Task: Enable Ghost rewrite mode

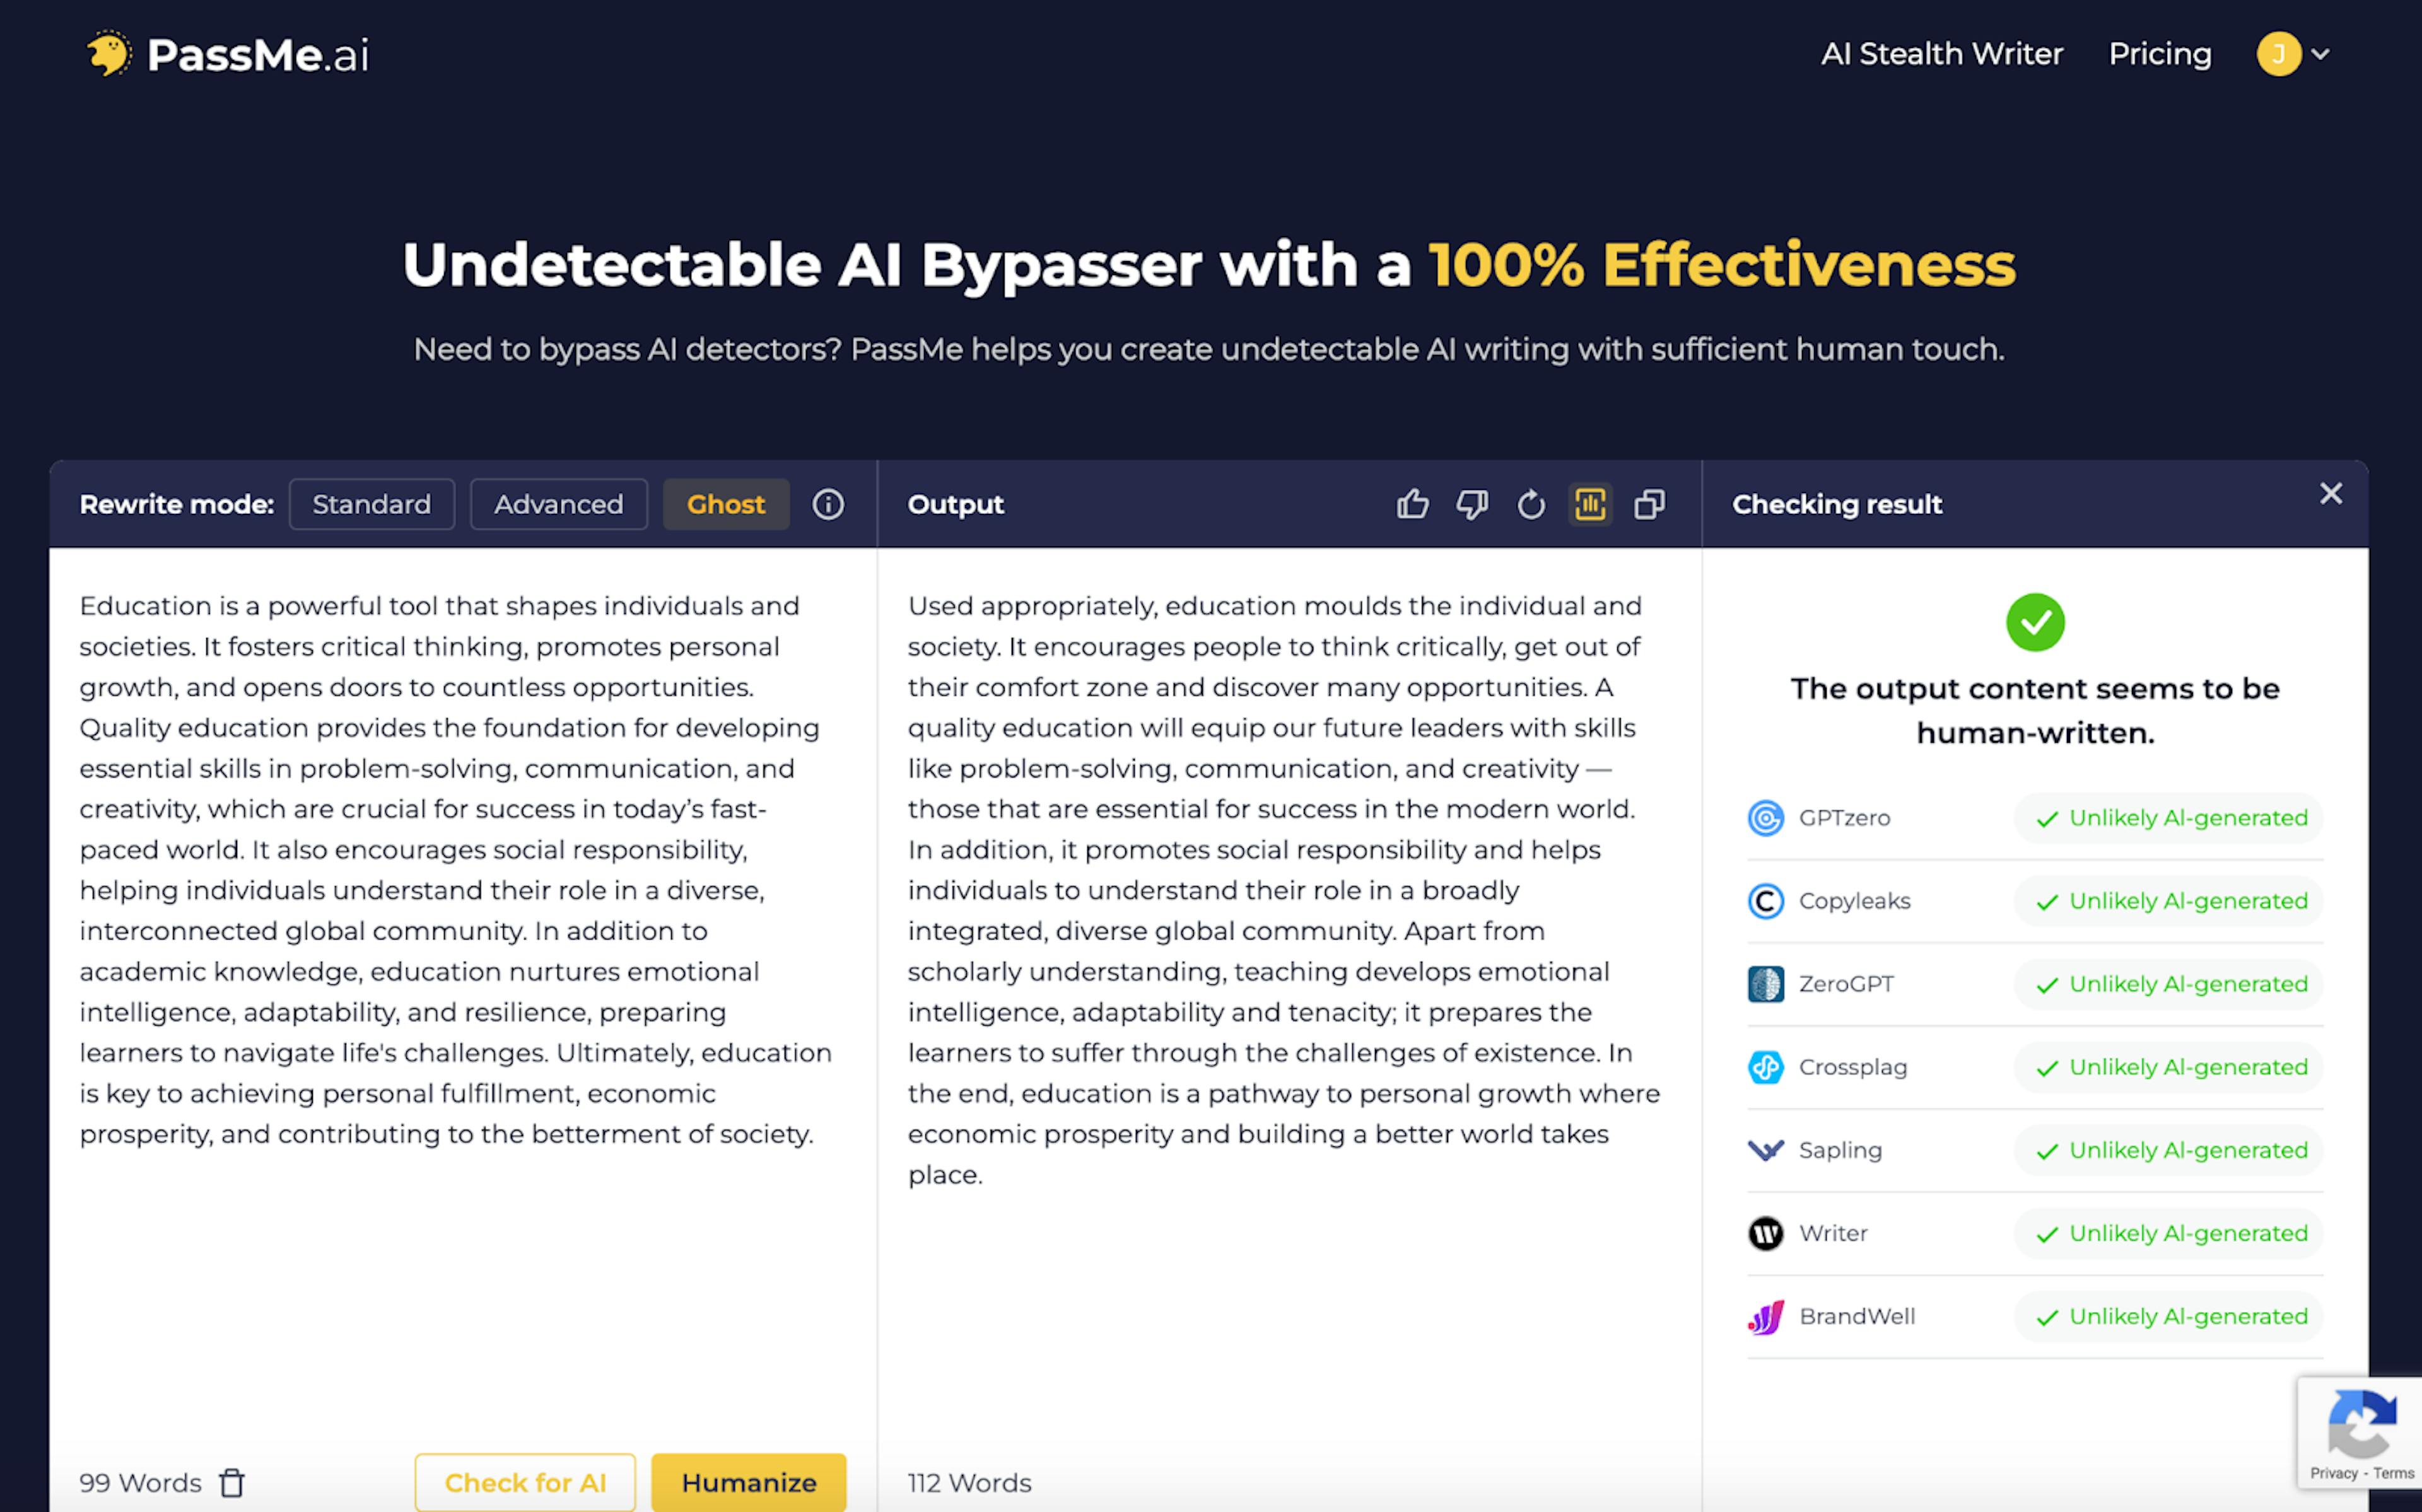Action: tap(726, 504)
